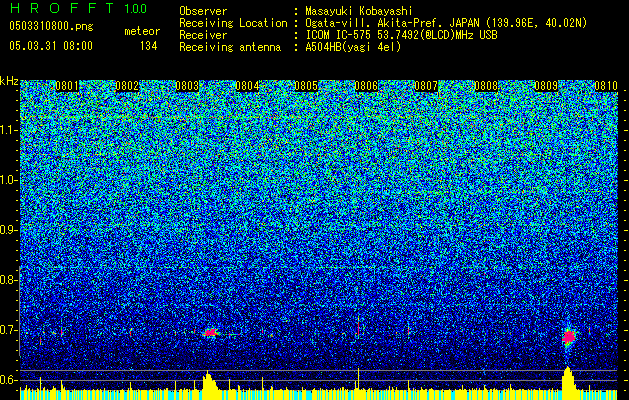Click the 1.0 kHz axis tick label

tap(8, 180)
